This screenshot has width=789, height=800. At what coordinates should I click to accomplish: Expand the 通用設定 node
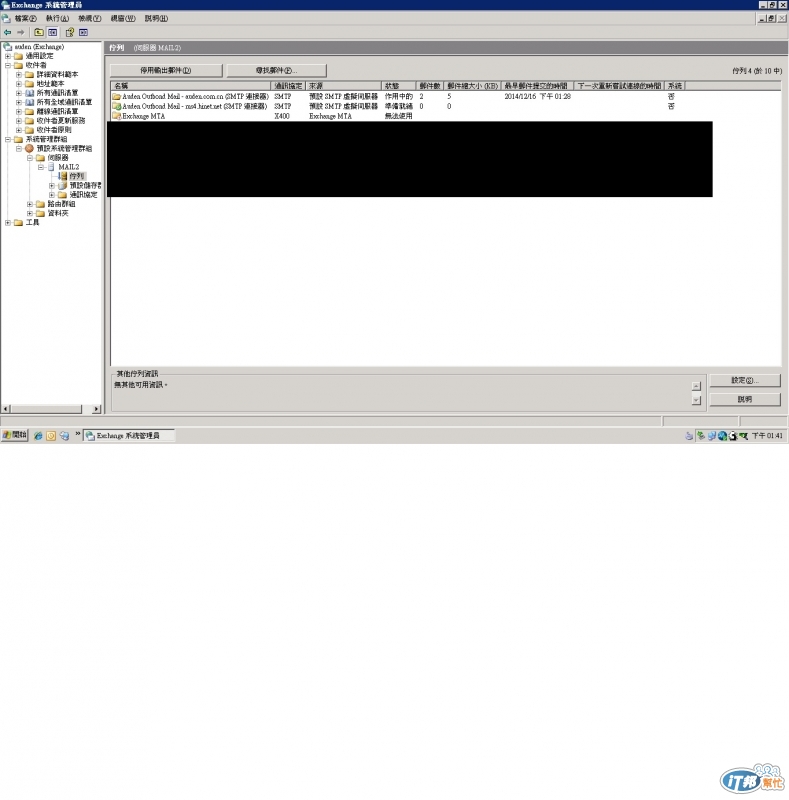pyautogui.click(x=8, y=56)
